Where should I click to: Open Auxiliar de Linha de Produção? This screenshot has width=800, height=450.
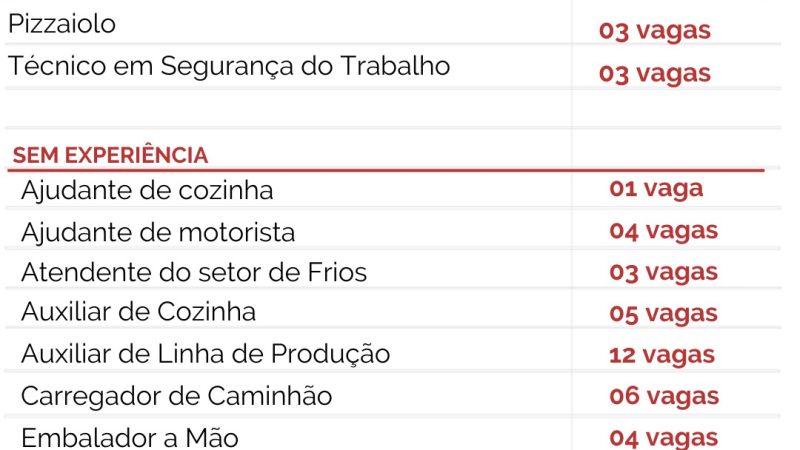pos(205,354)
